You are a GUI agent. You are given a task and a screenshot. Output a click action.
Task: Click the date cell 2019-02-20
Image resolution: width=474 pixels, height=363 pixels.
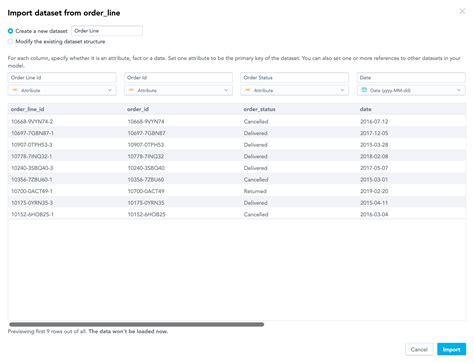click(x=374, y=191)
